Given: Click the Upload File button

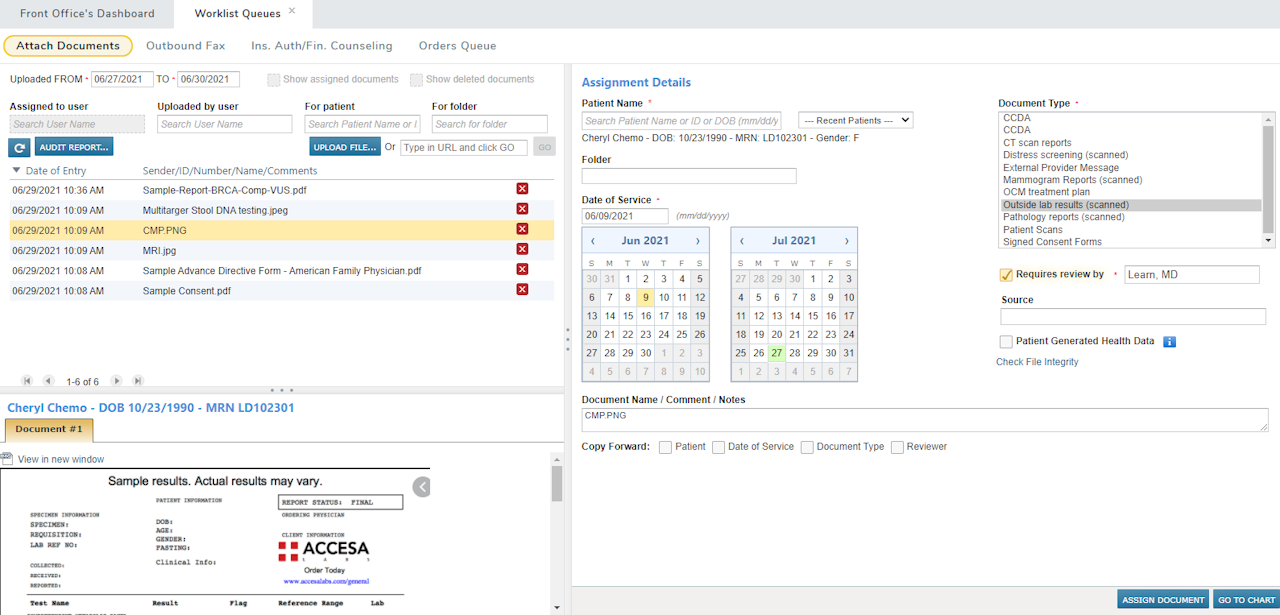Looking at the screenshot, I should 345,147.
